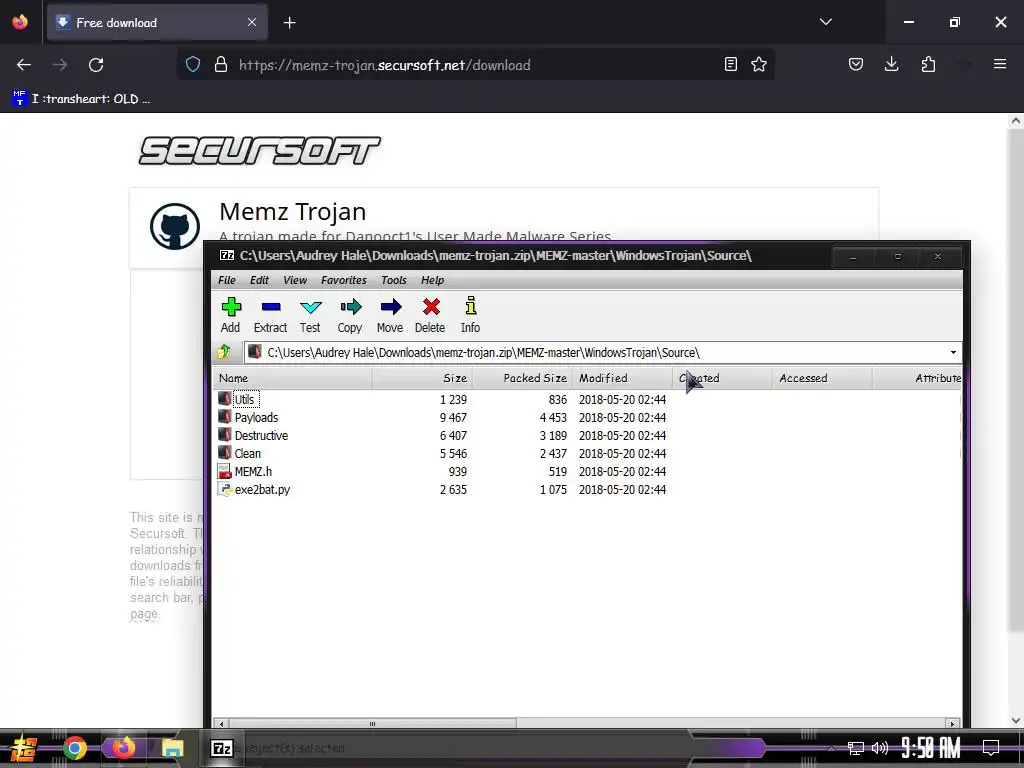This screenshot has height=768, width=1024.
Task: Click the exe2bat.py Python file icon
Action: pos(225,490)
